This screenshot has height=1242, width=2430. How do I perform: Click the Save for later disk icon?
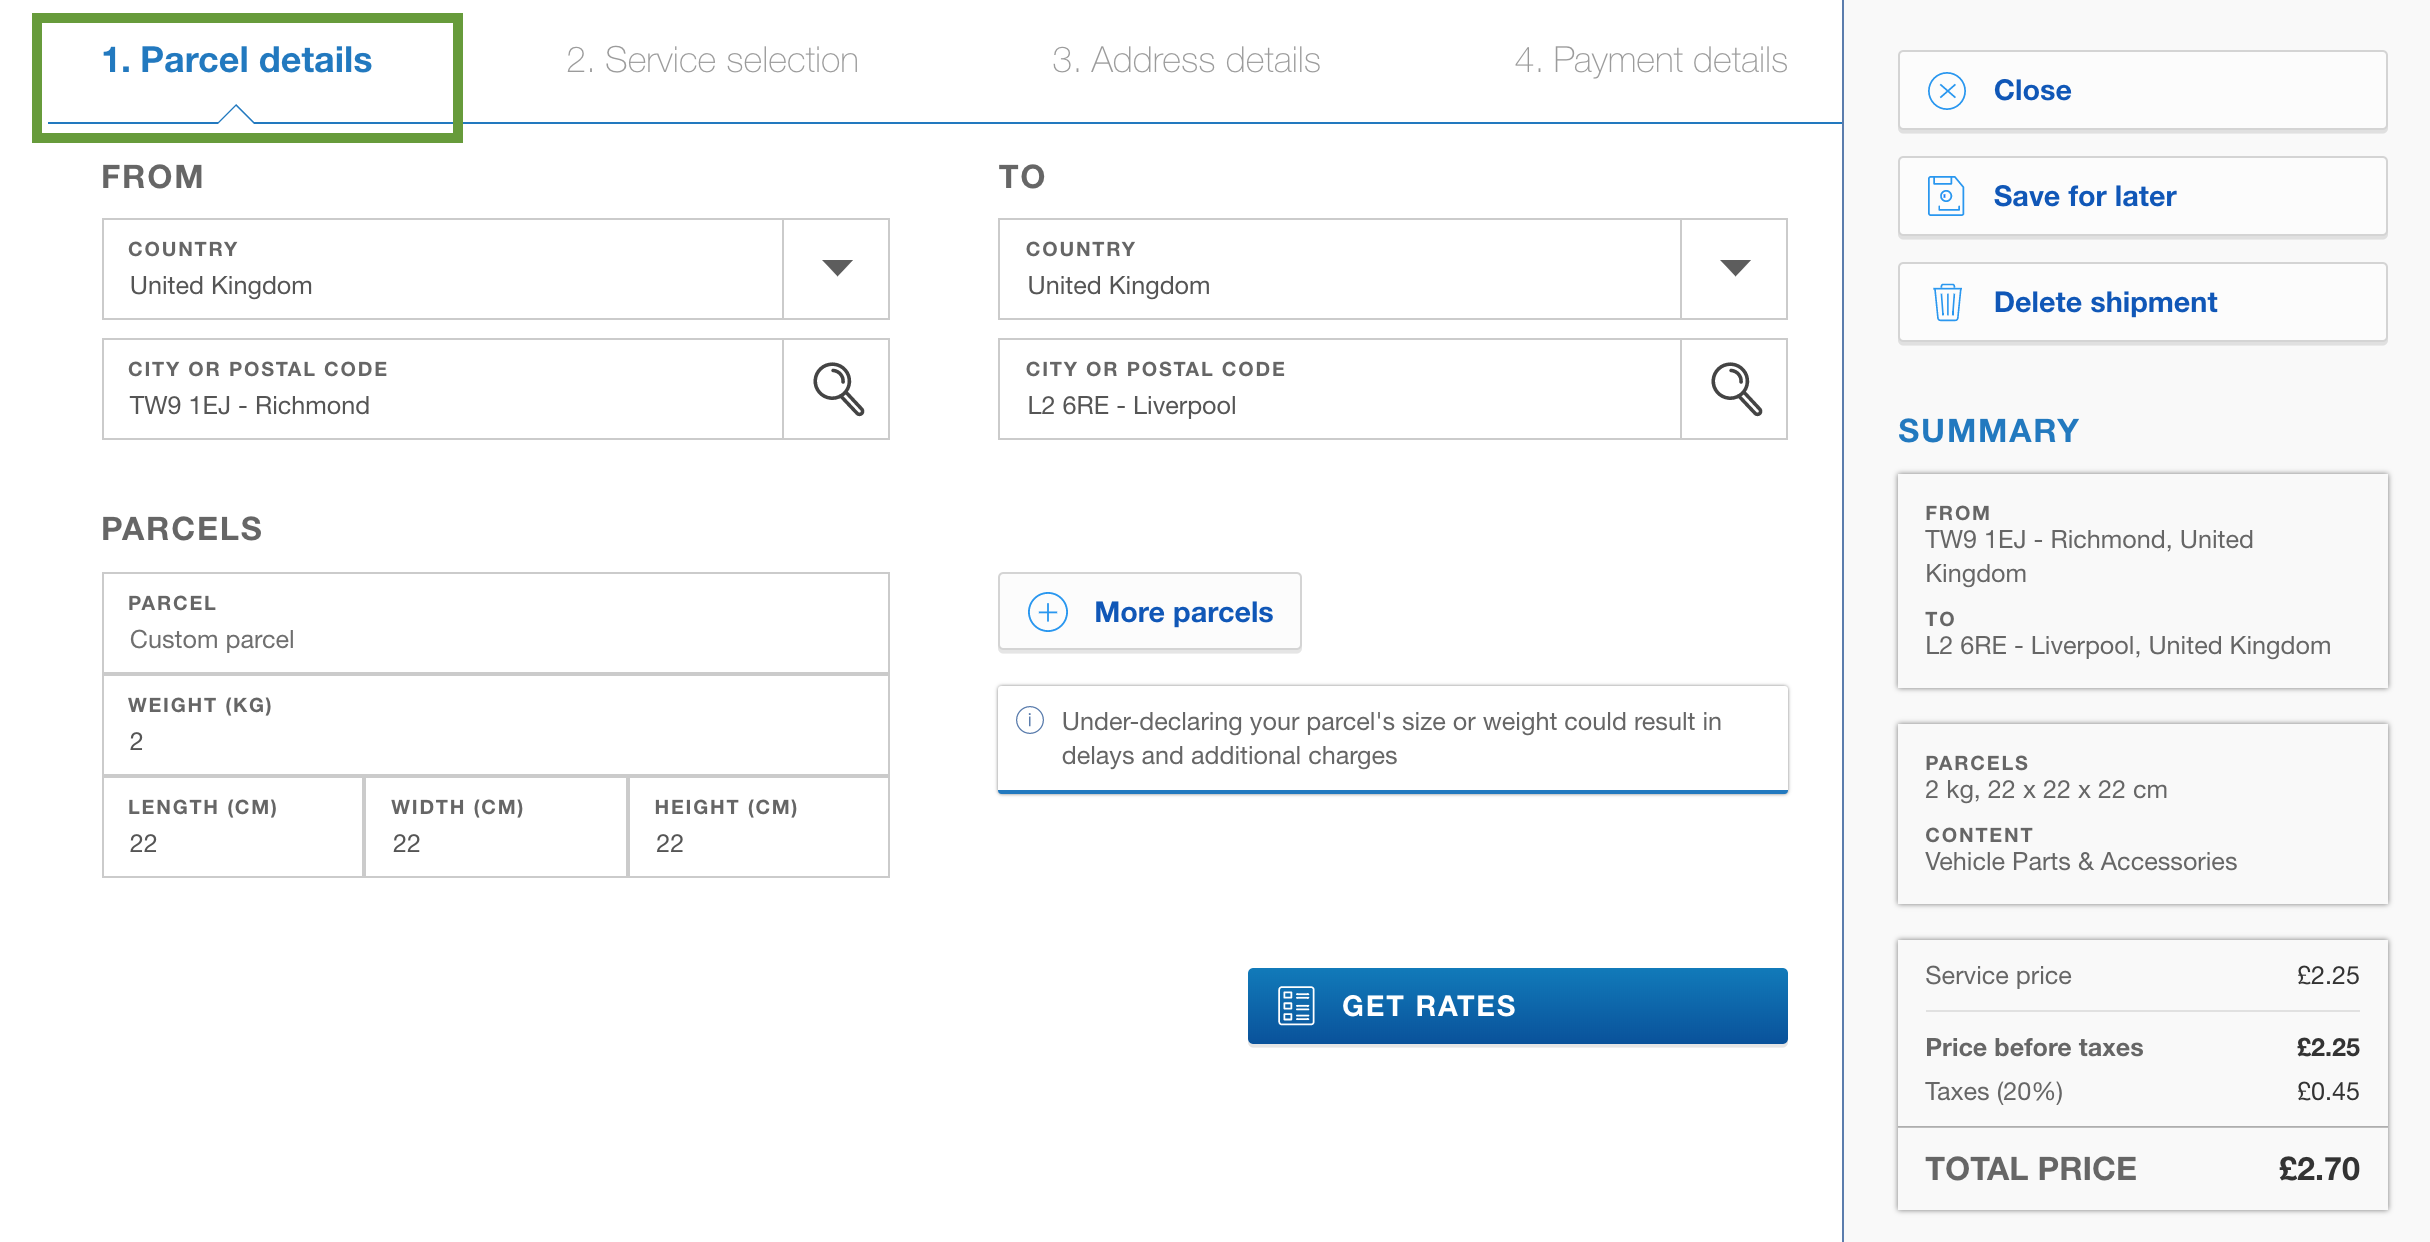(1946, 196)
